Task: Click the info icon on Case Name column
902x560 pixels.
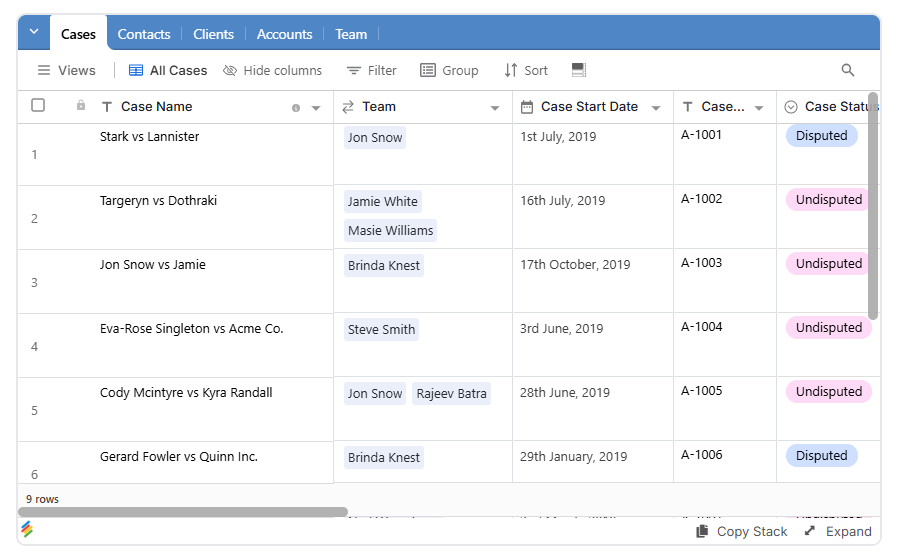Action: 296,108
